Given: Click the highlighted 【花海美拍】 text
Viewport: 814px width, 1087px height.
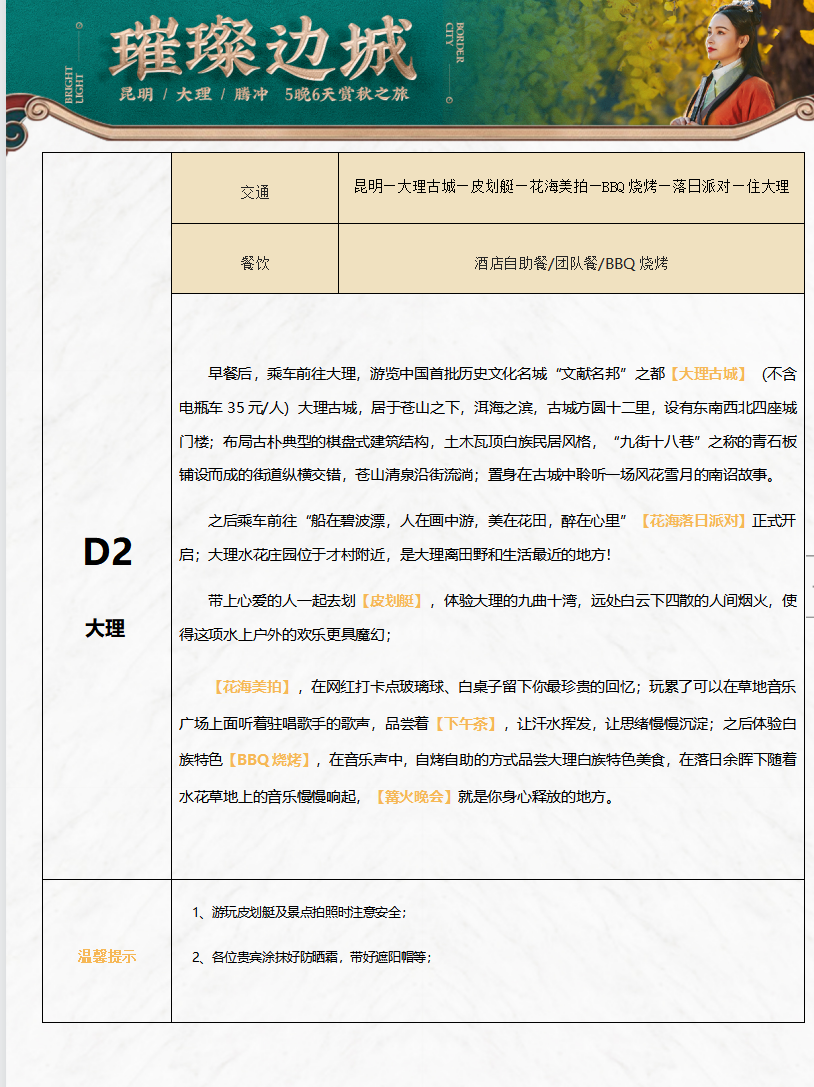Looking at the screenshot, I should tap(252, 687).
